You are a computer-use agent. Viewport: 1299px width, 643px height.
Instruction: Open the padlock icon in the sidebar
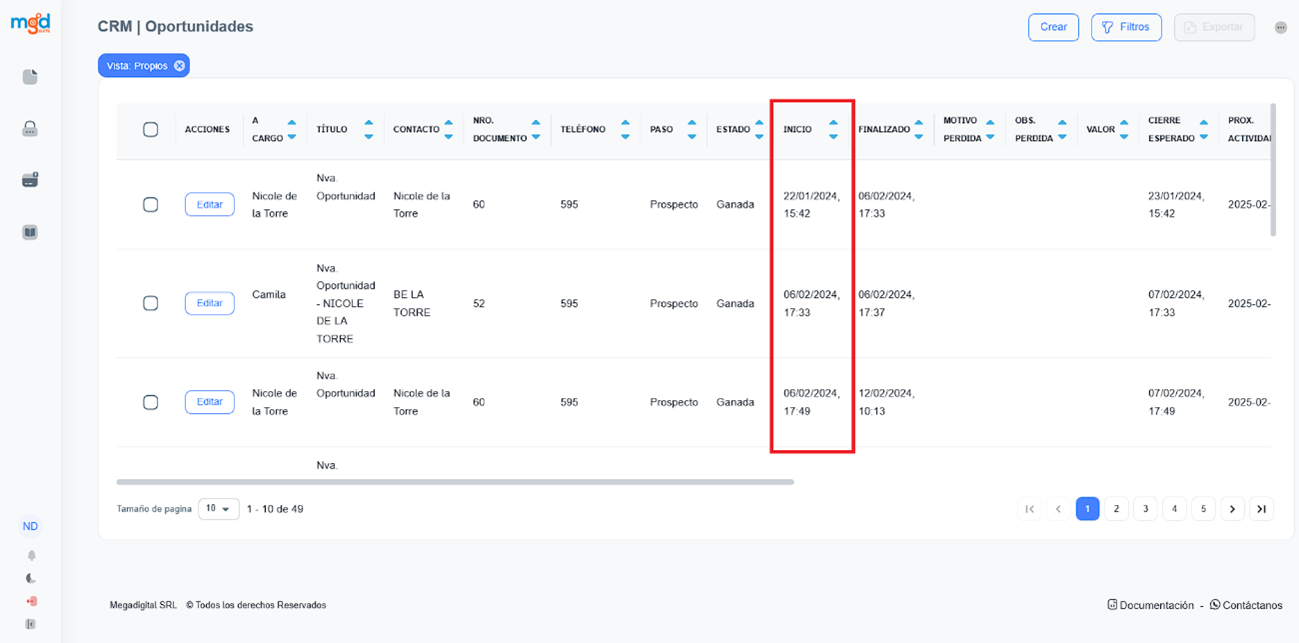[x=30, y=129]
